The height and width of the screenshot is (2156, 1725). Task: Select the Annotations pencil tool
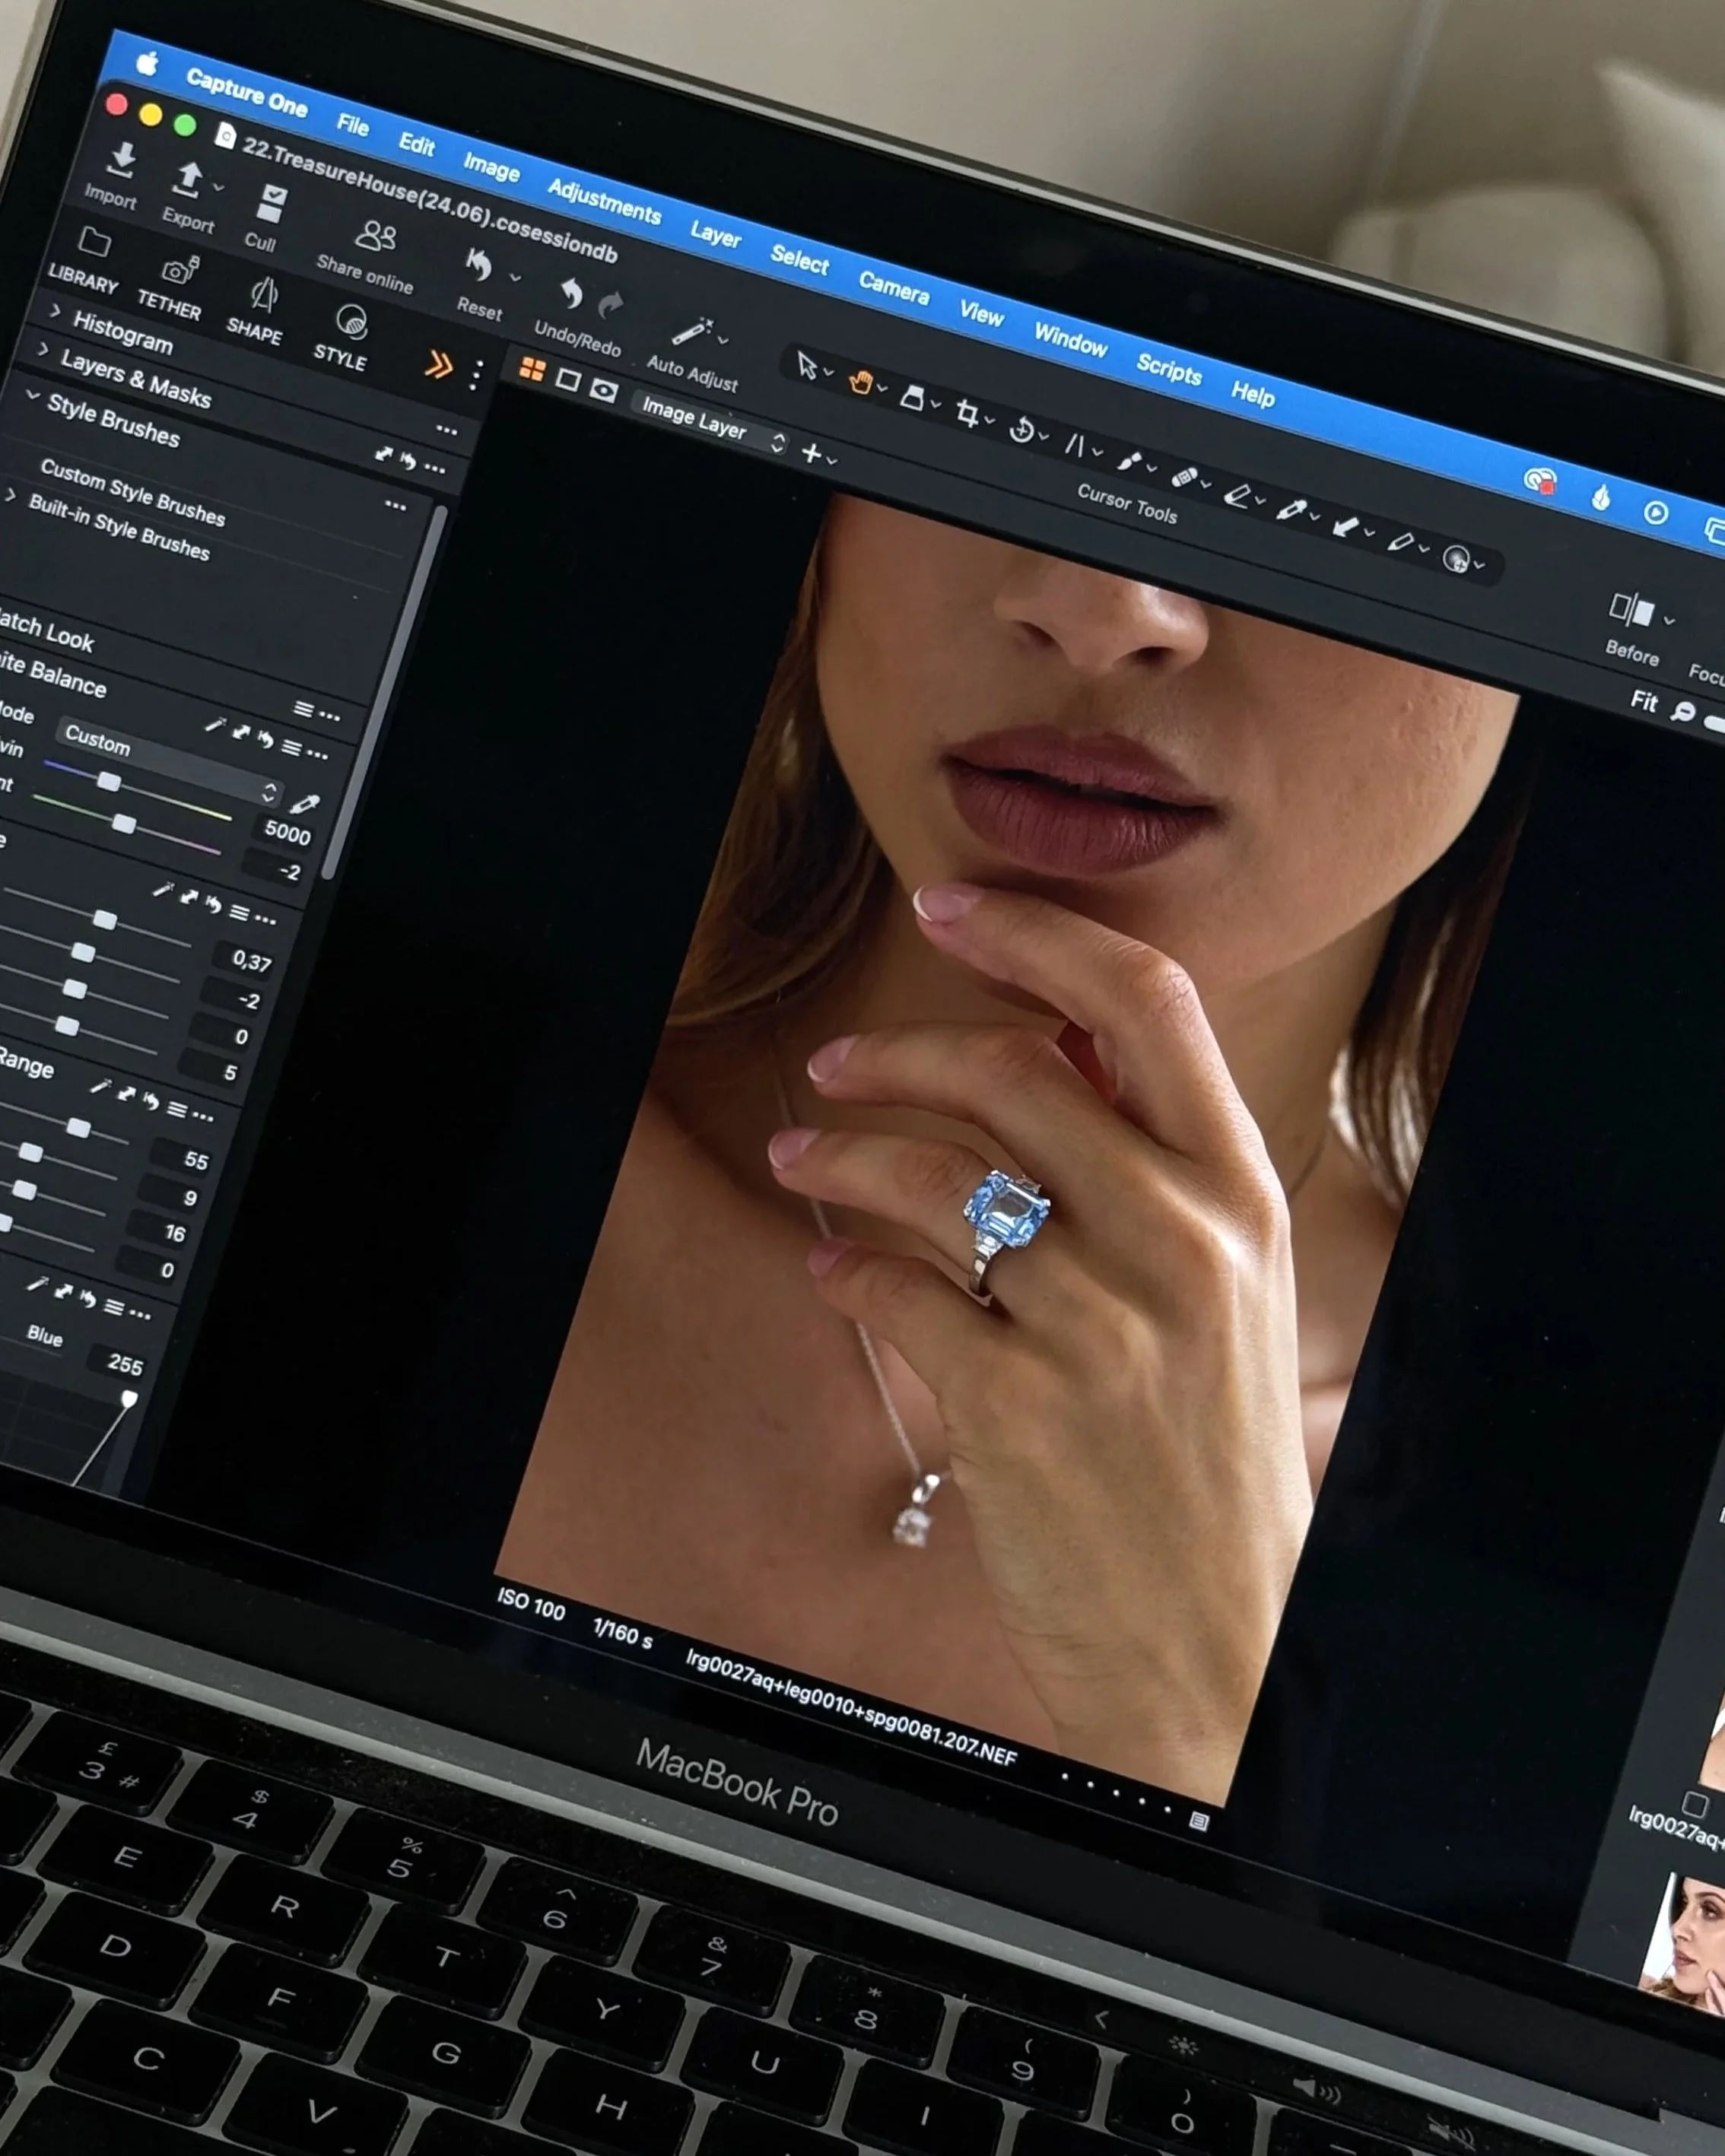(x=1400, y=543)
